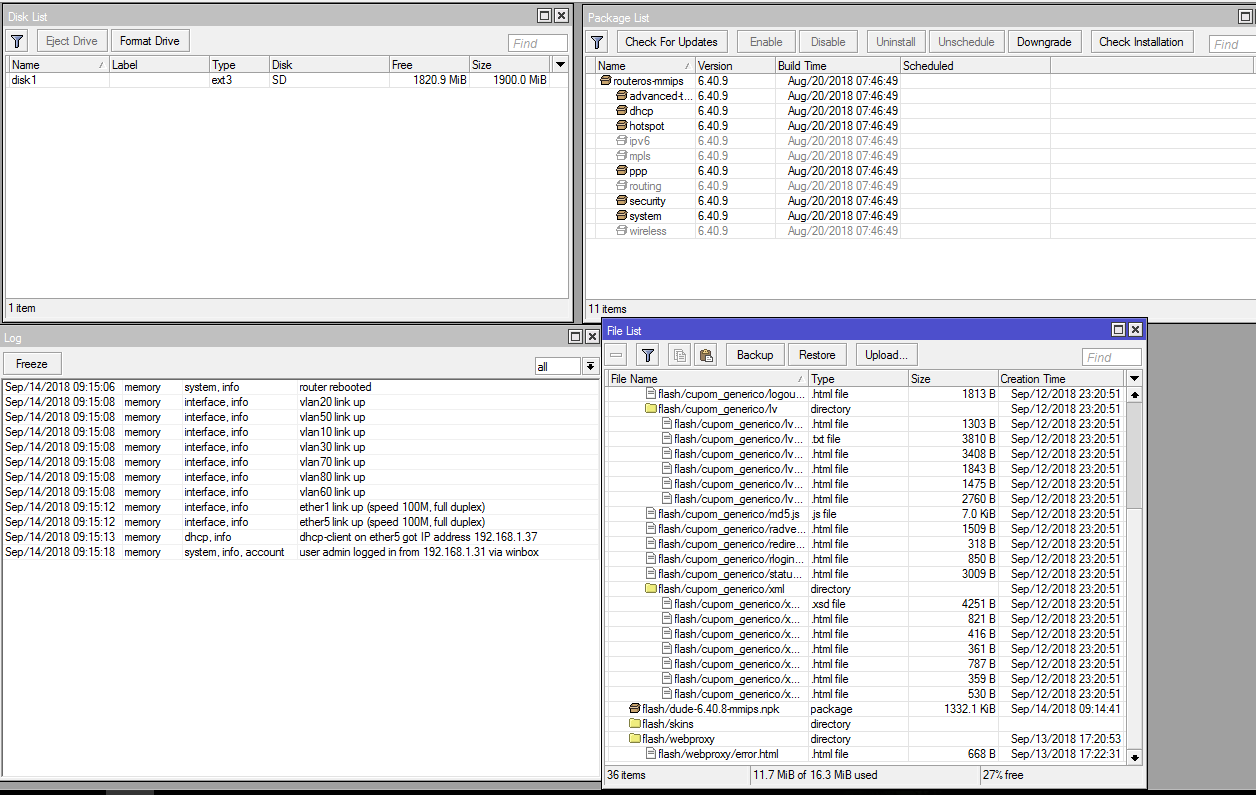Select the dhcp-client got IP address log entry

coord(300,537)
